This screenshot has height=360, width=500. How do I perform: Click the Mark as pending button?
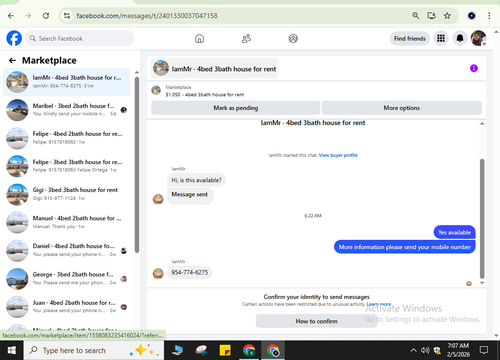point(236,108)
